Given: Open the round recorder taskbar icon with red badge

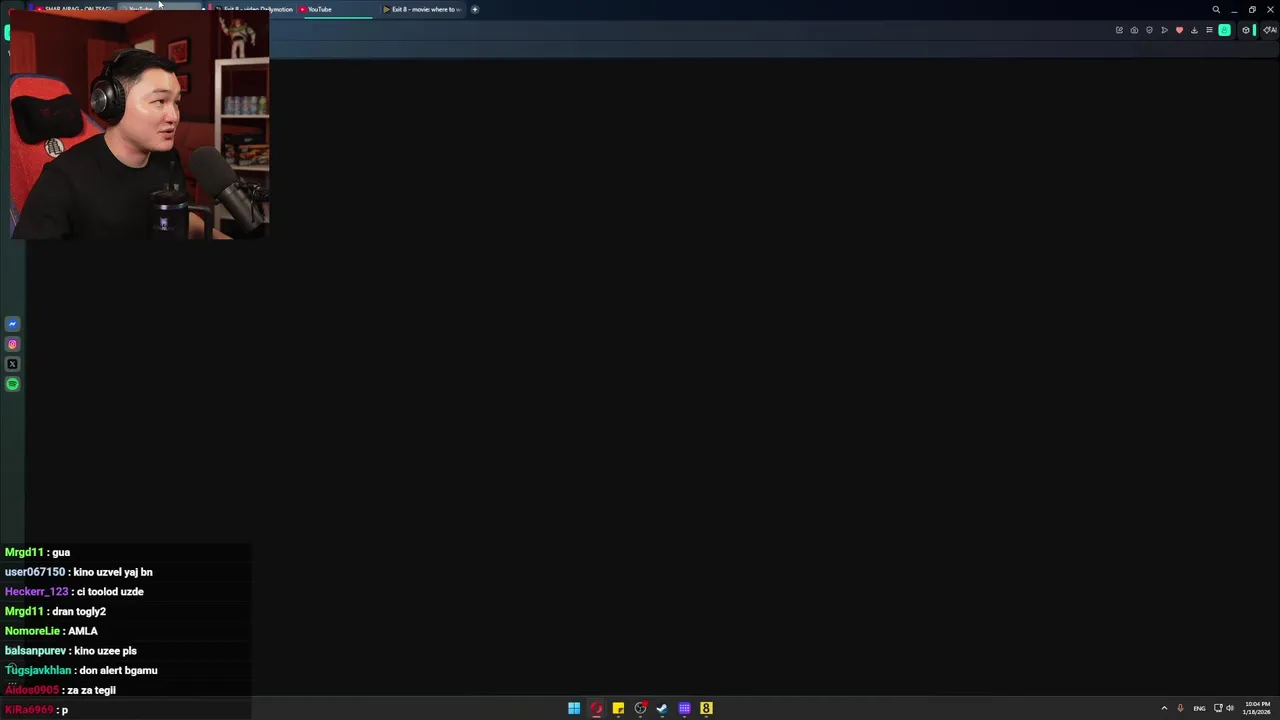Looking at the screenshot, I should (x=640, y=708).
